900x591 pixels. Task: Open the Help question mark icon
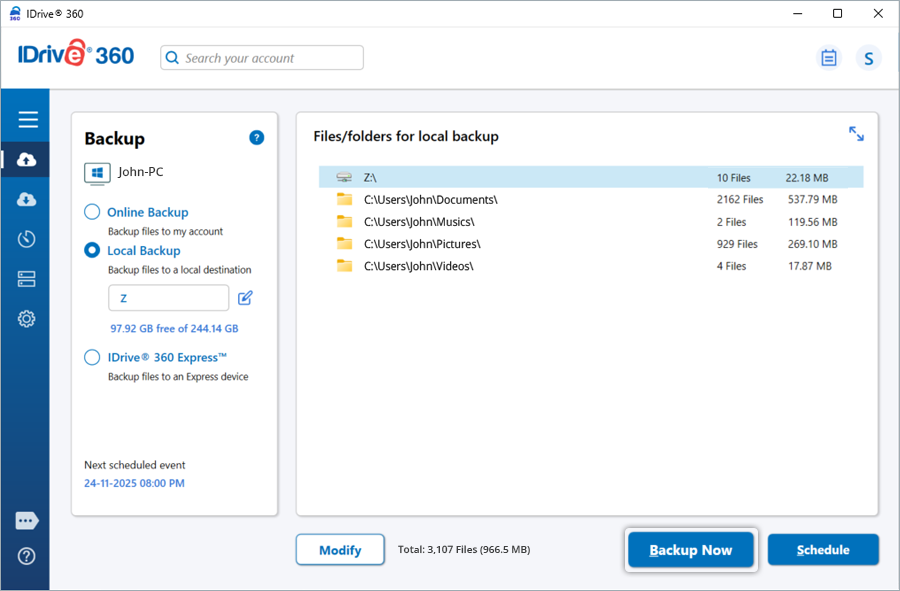tap(27, 556)
